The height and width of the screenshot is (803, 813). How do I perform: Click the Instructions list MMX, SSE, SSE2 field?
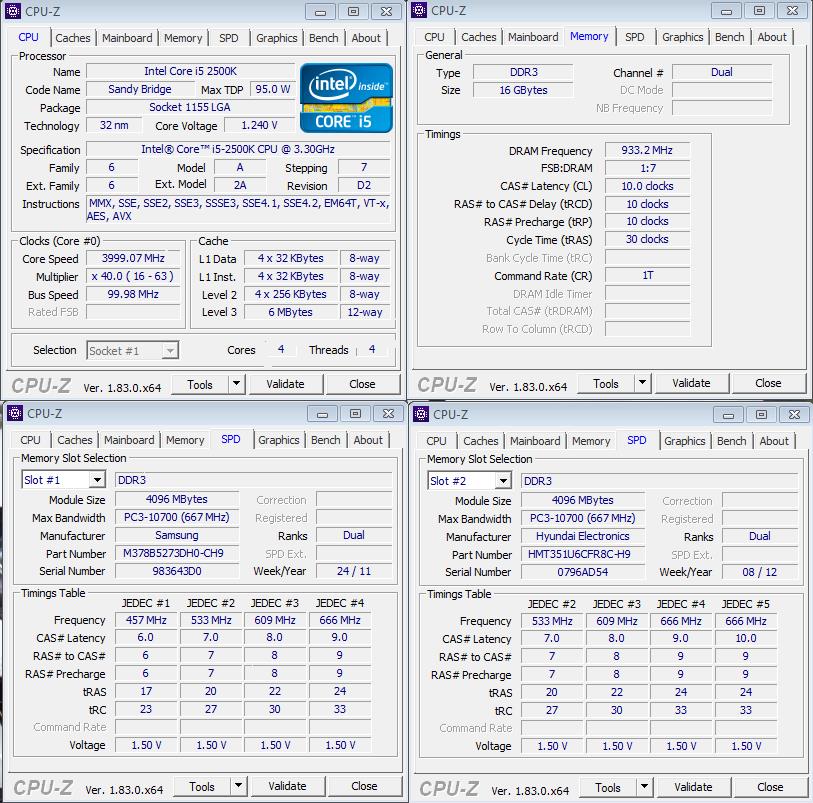(x=238, y=209)
